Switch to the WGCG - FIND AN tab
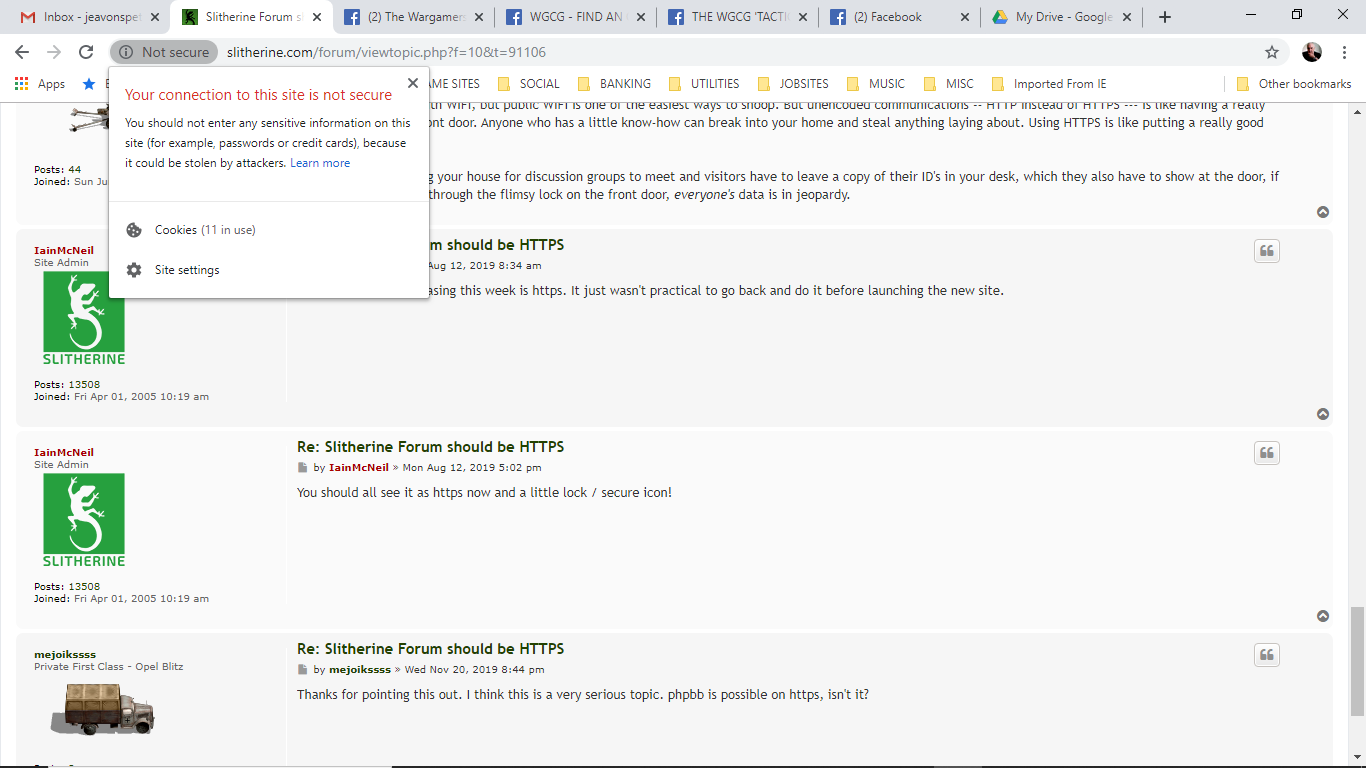Viewport: 1366px width, 768px height. [575, 17]
